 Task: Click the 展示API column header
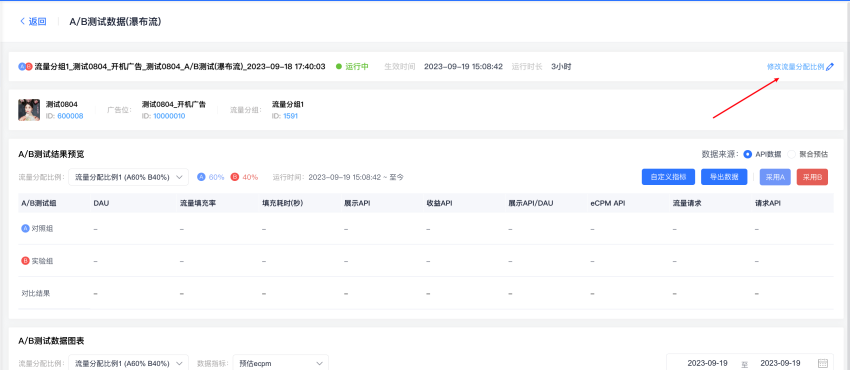point(358,203)
